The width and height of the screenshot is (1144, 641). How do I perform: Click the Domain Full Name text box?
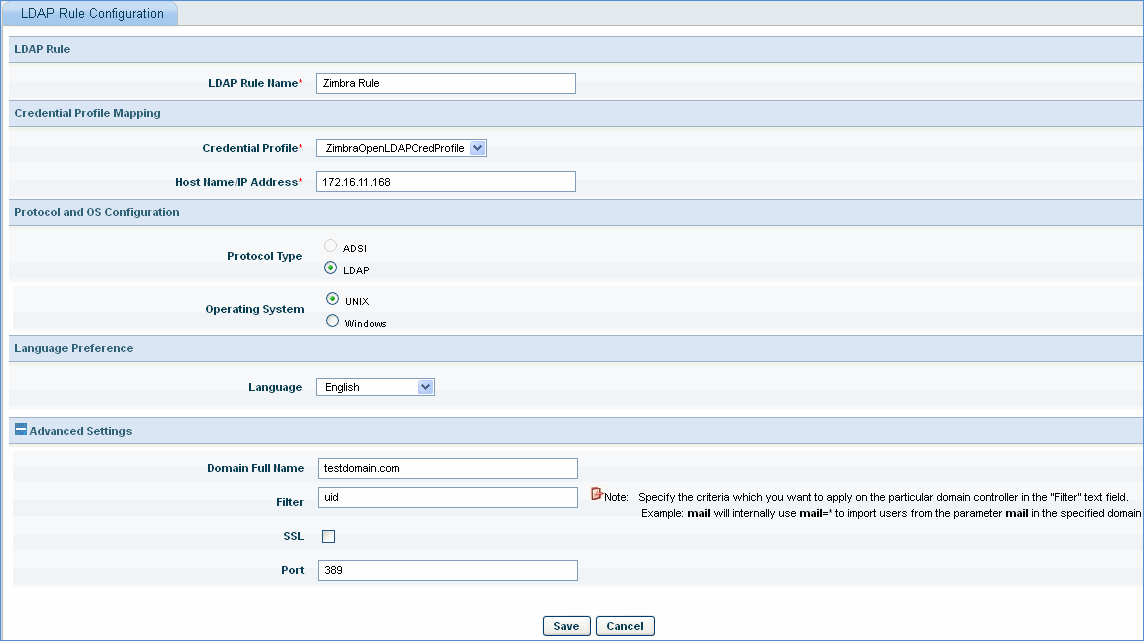(x=447, y=468)
